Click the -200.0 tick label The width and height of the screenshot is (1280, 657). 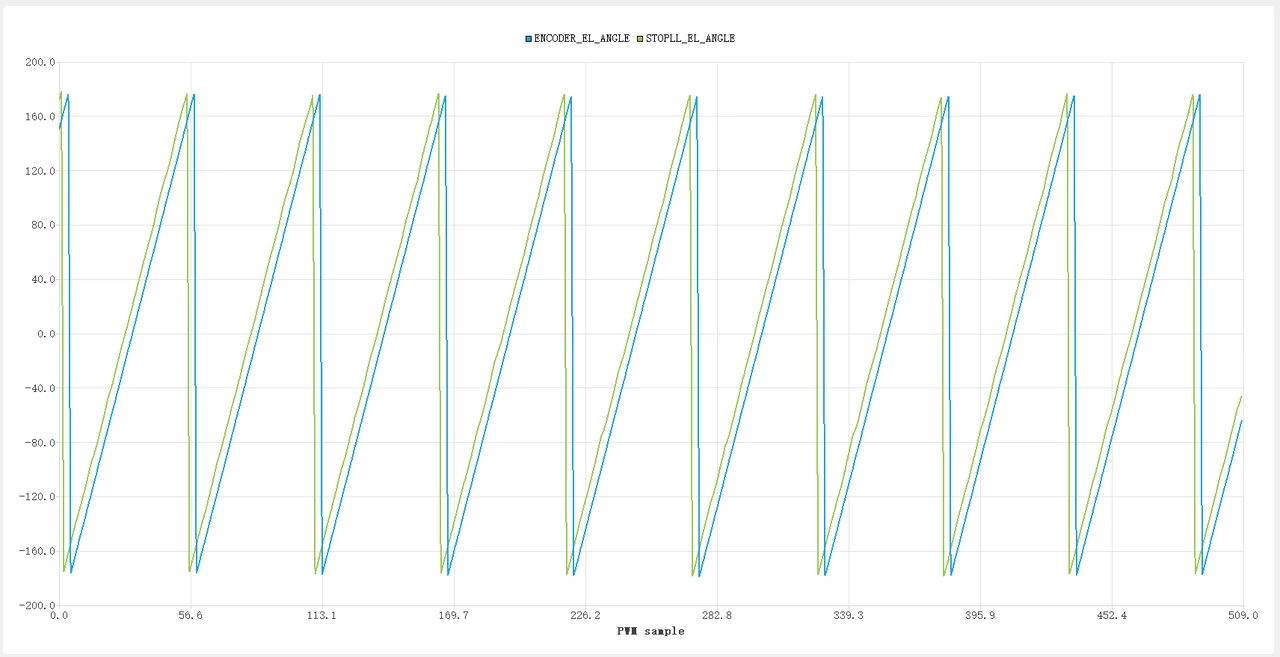(x=38, y=605)
